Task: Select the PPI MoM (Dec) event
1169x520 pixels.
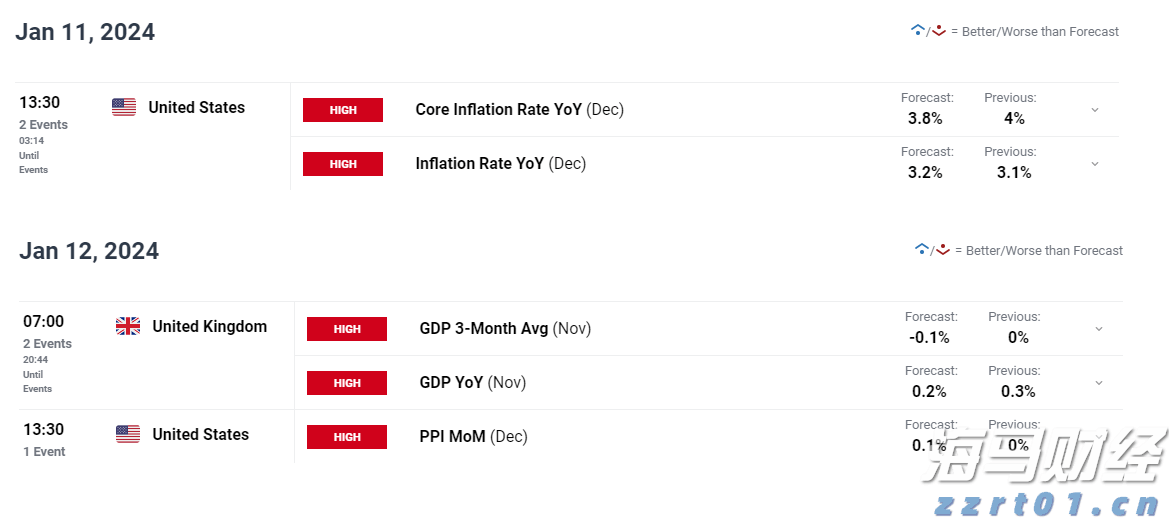Action: click(473, 437)
